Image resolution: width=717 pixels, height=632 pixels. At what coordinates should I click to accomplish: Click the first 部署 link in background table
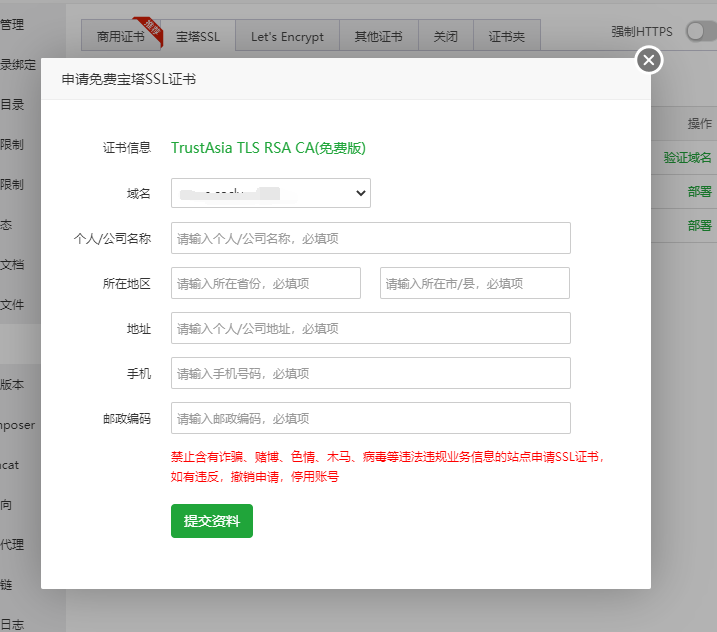700,192
